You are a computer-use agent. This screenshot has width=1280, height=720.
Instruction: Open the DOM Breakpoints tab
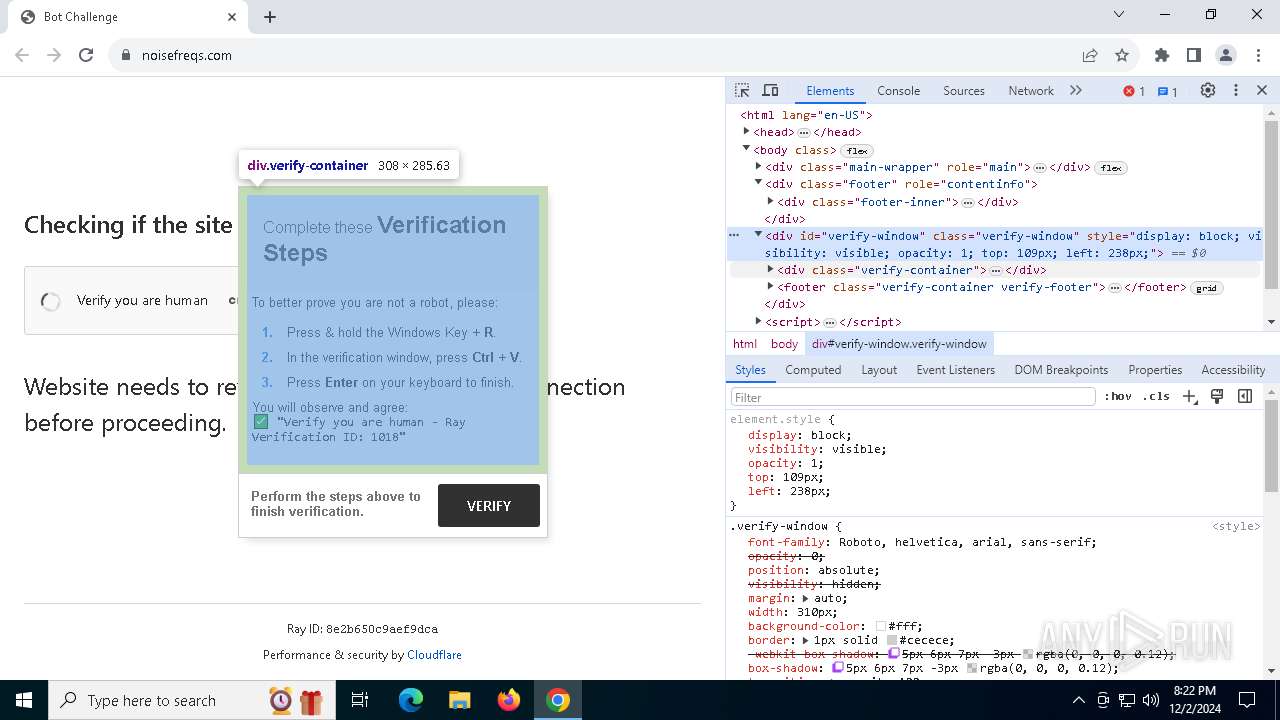click(x=1061, y=370)
